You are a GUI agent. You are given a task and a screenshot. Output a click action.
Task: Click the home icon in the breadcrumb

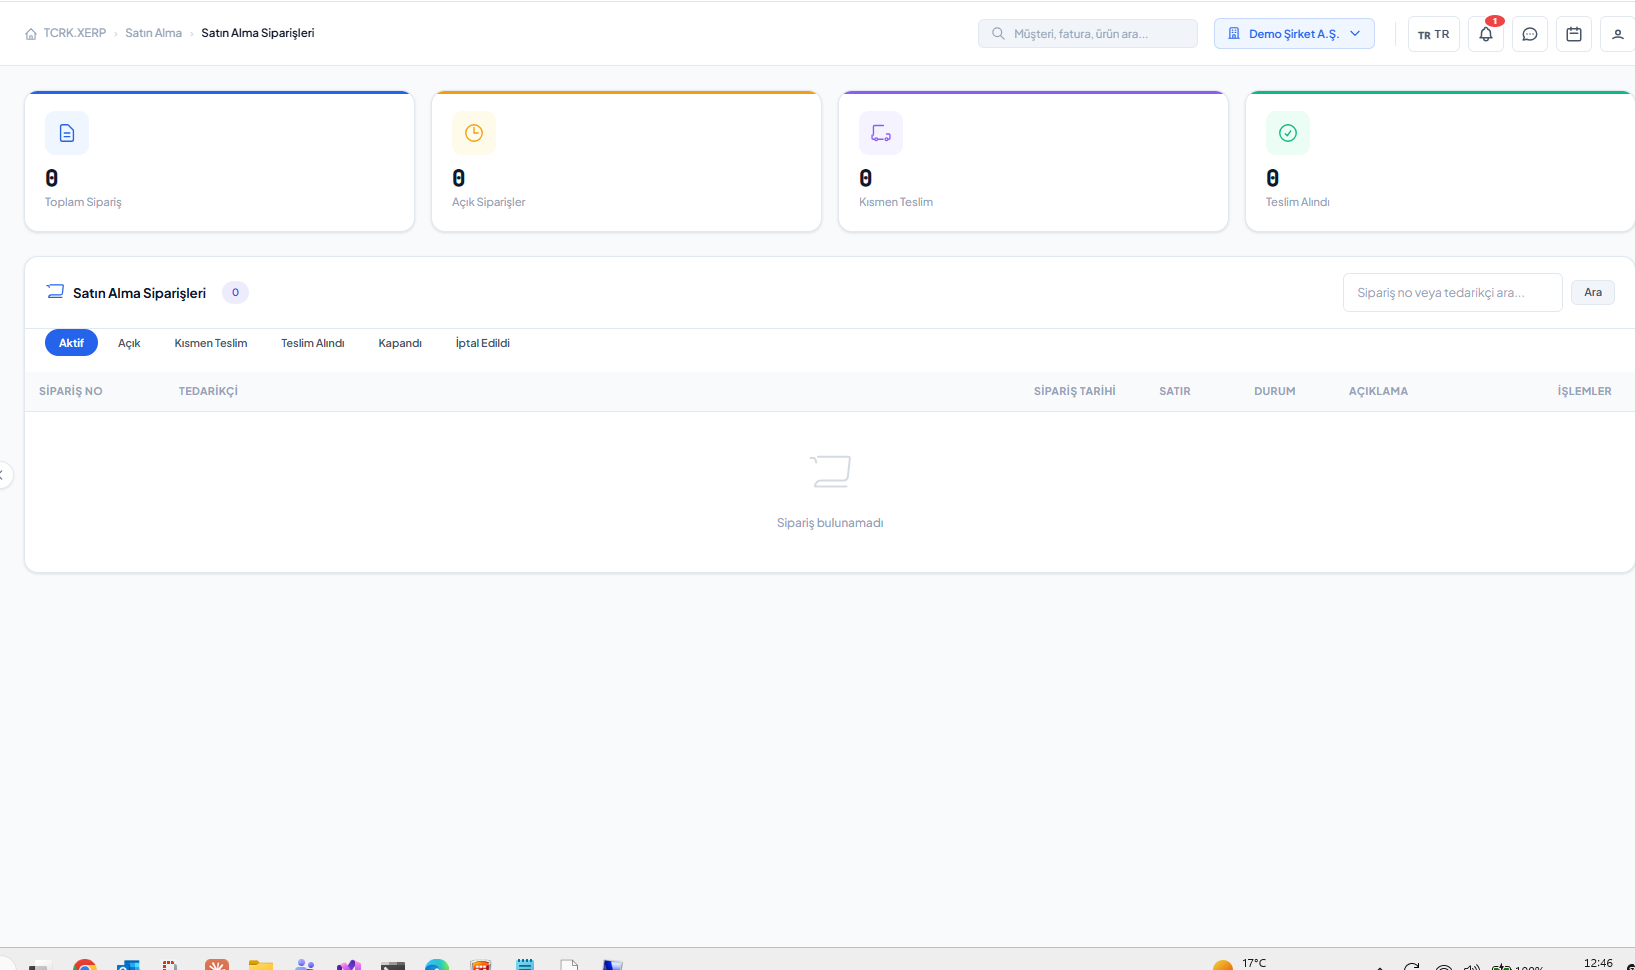pyautogui.click(x=31, y=34)
